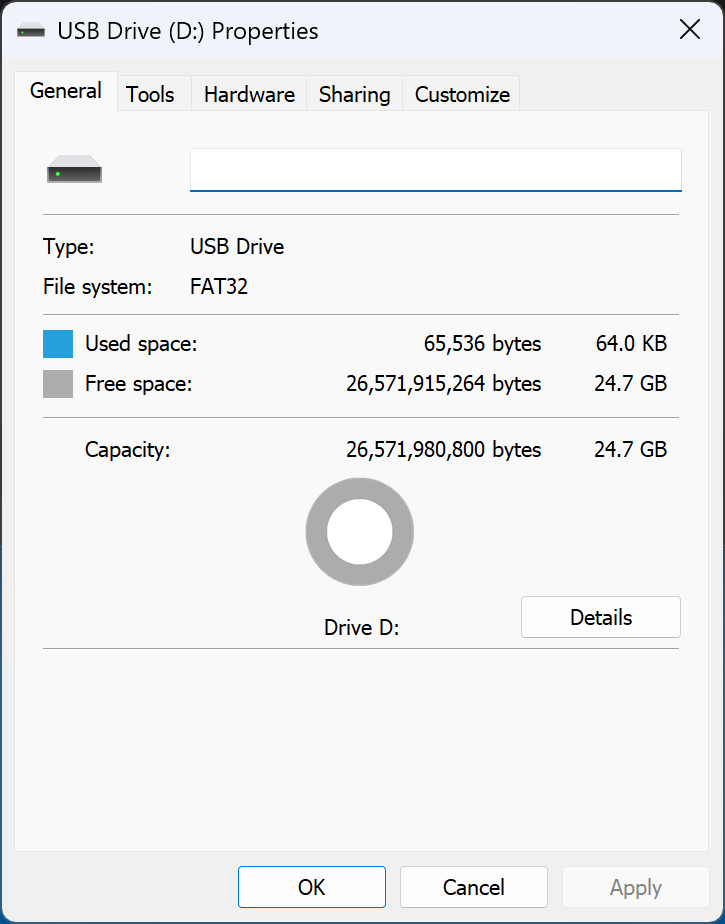Click the "Drive D:" label under the chart
725x924 pixels.
pos(361,628)
